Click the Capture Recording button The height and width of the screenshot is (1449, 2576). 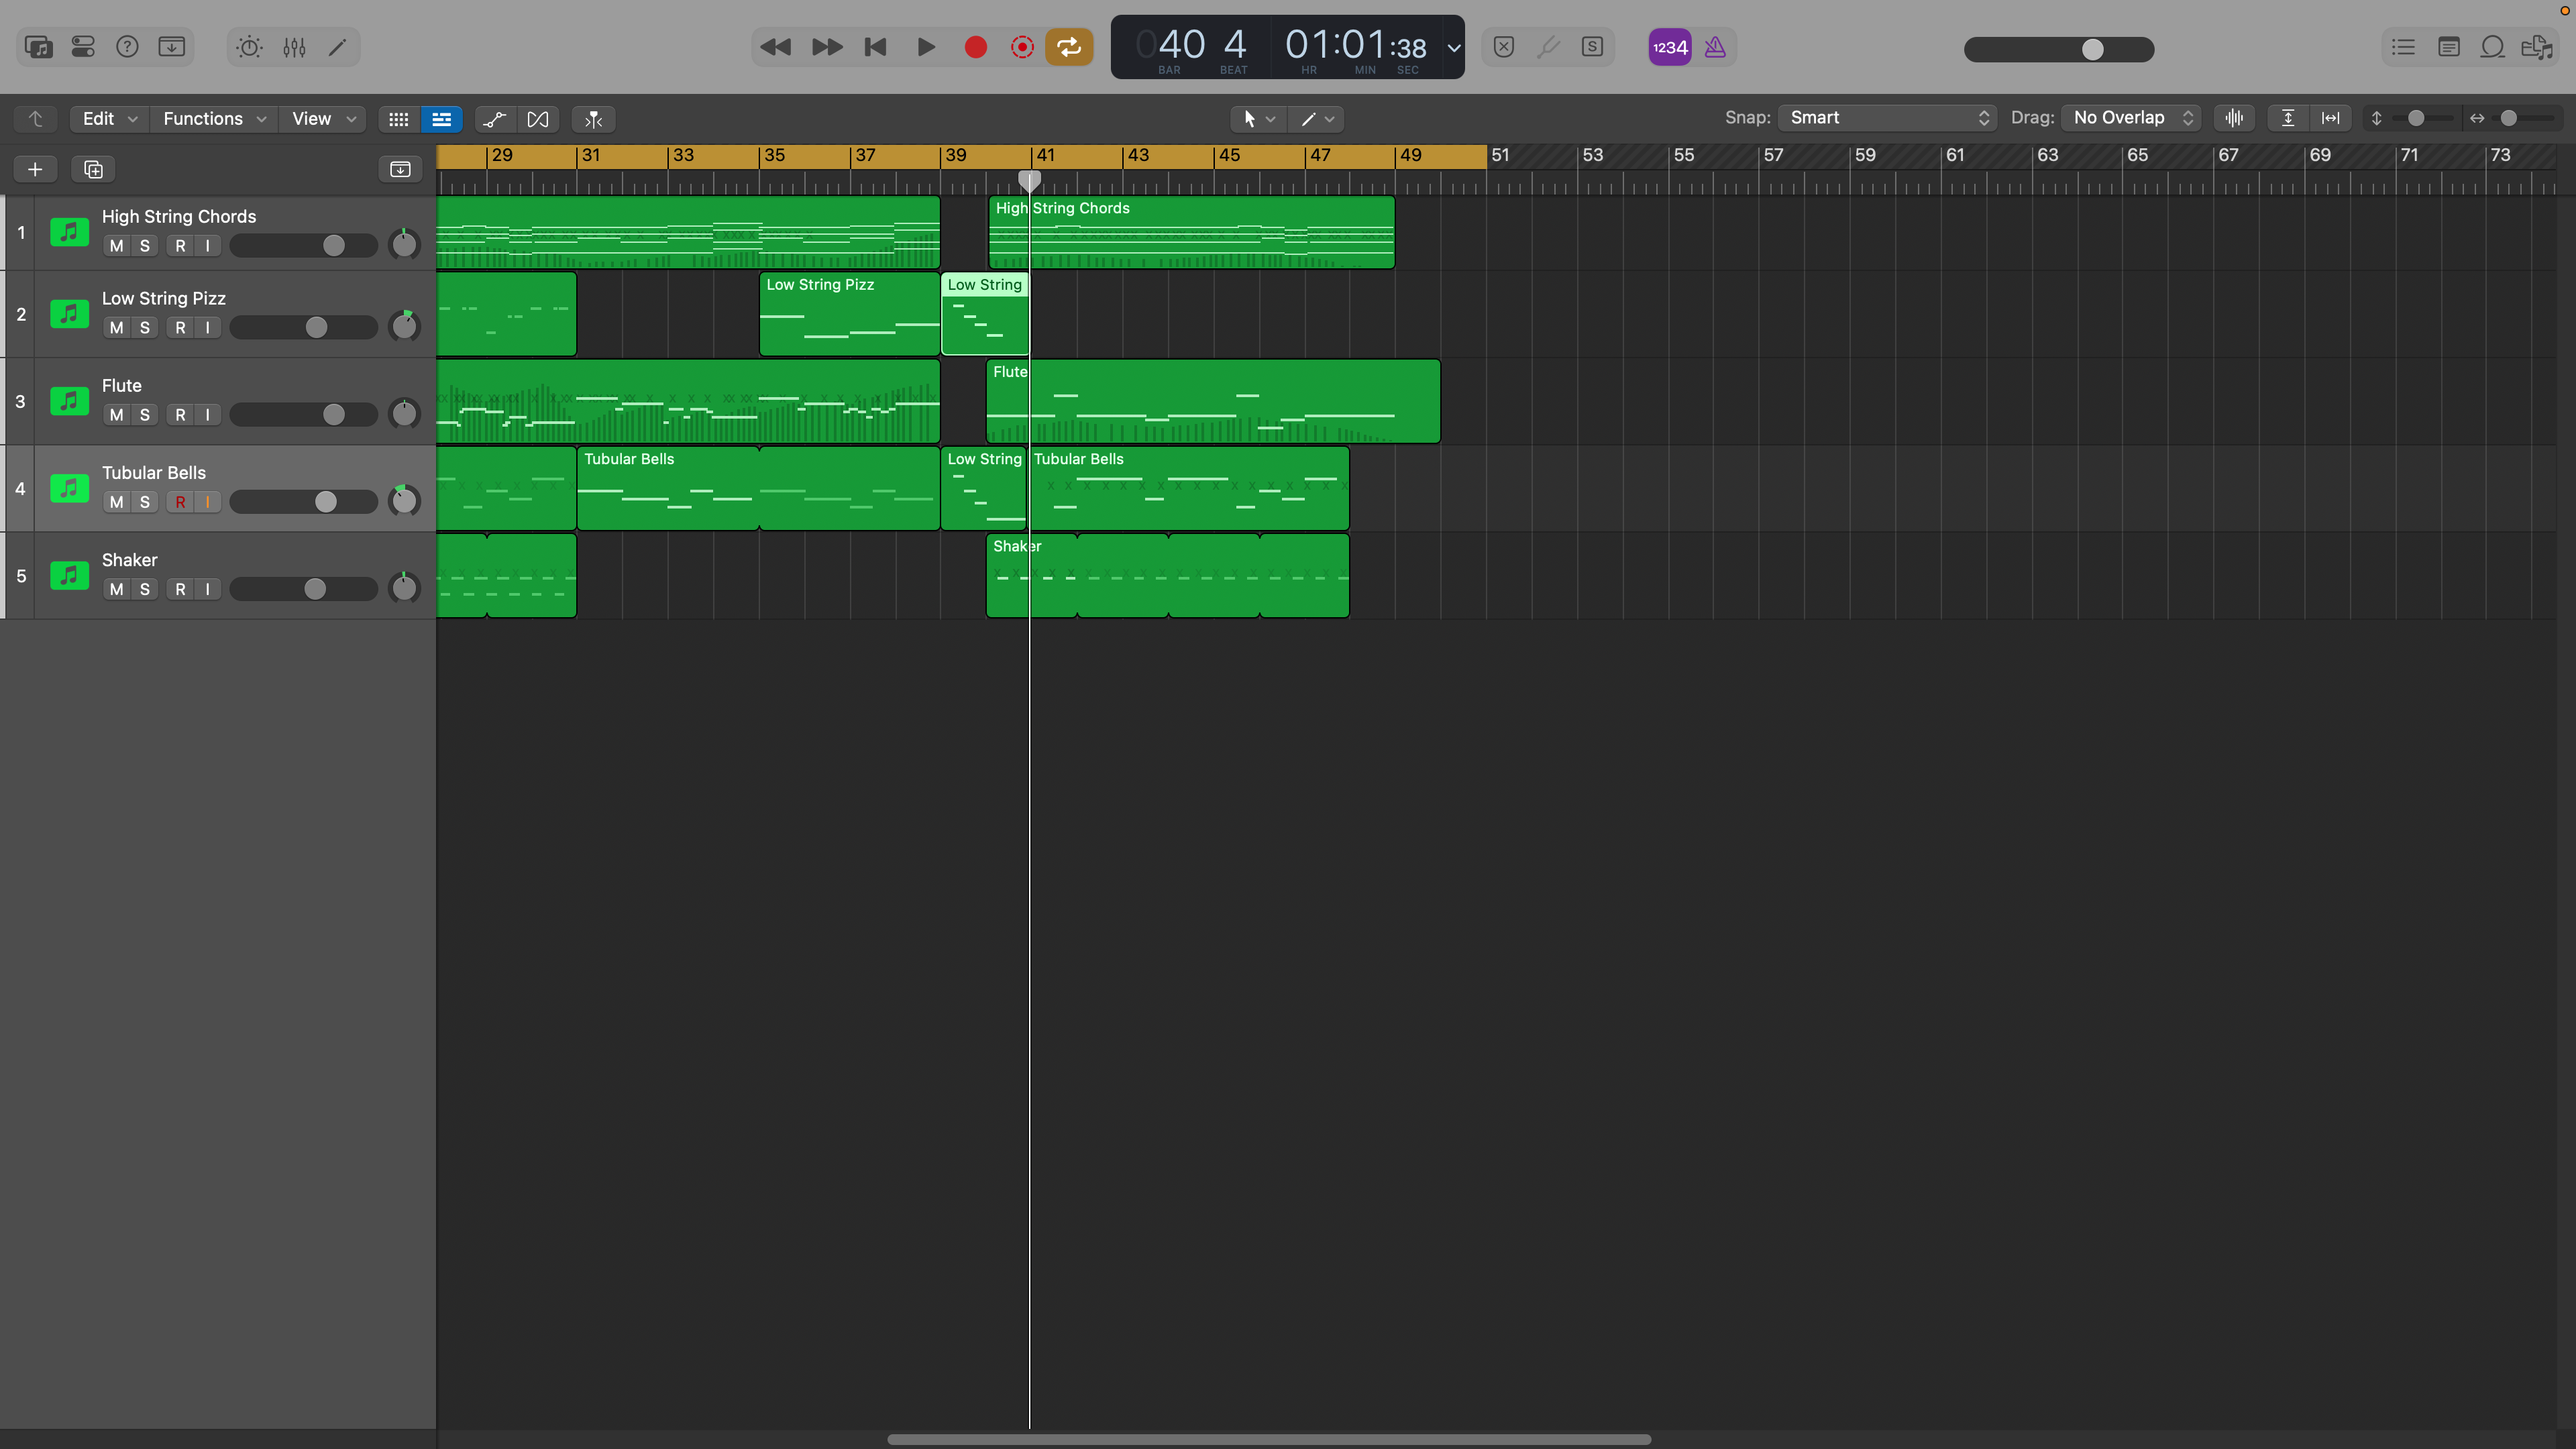(x=1022, y=47)
